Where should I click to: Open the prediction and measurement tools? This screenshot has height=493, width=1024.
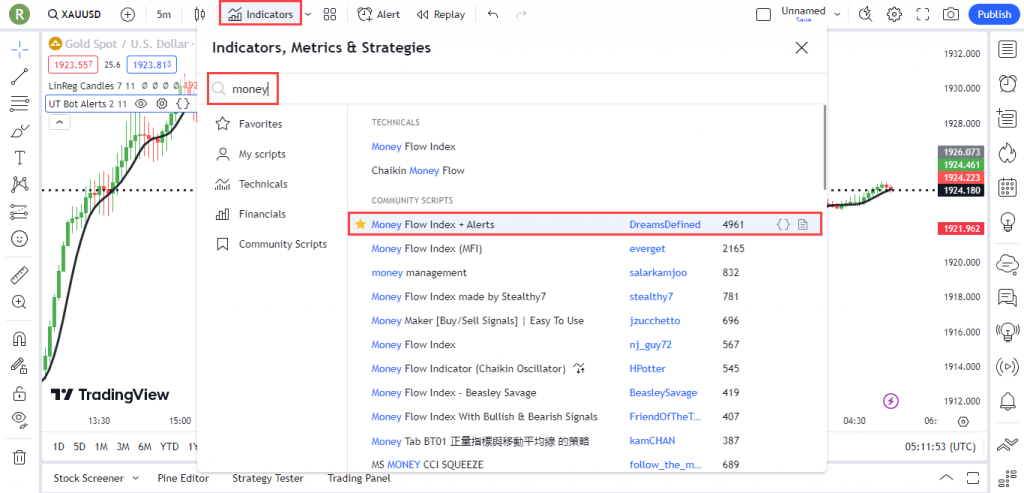pyautogui.click(x=20, y=212)
